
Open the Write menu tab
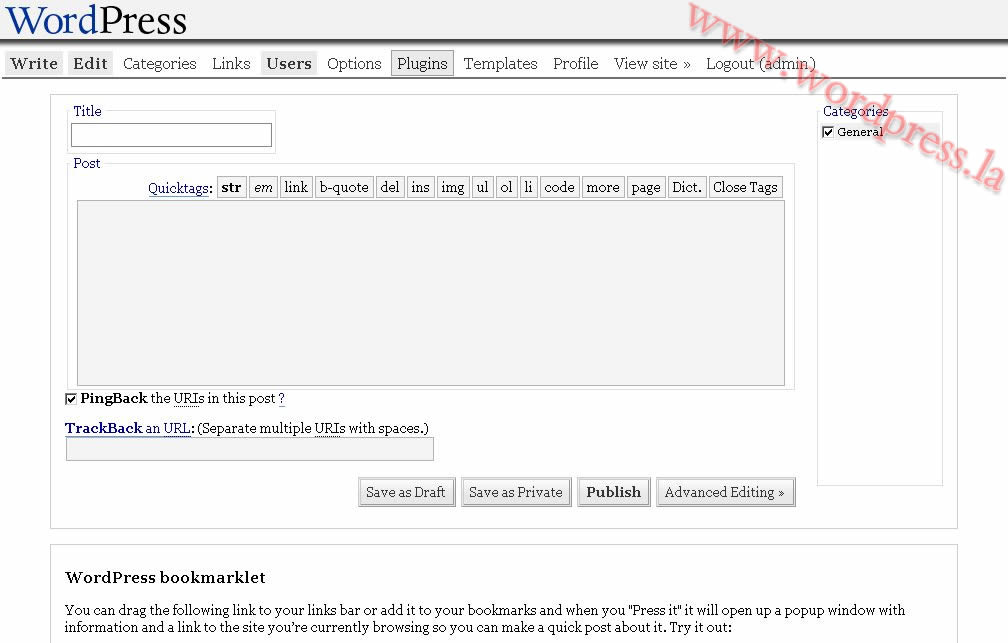34,64
